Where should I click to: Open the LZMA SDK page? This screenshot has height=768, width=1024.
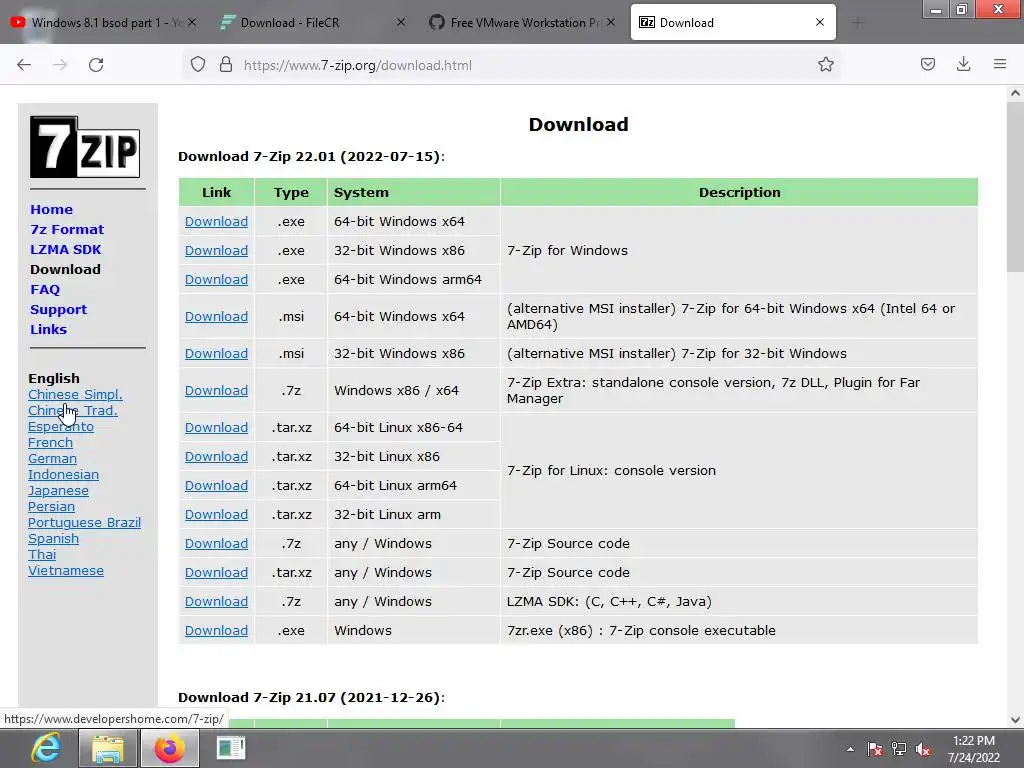pyautogui.click(x=65, y=249)
